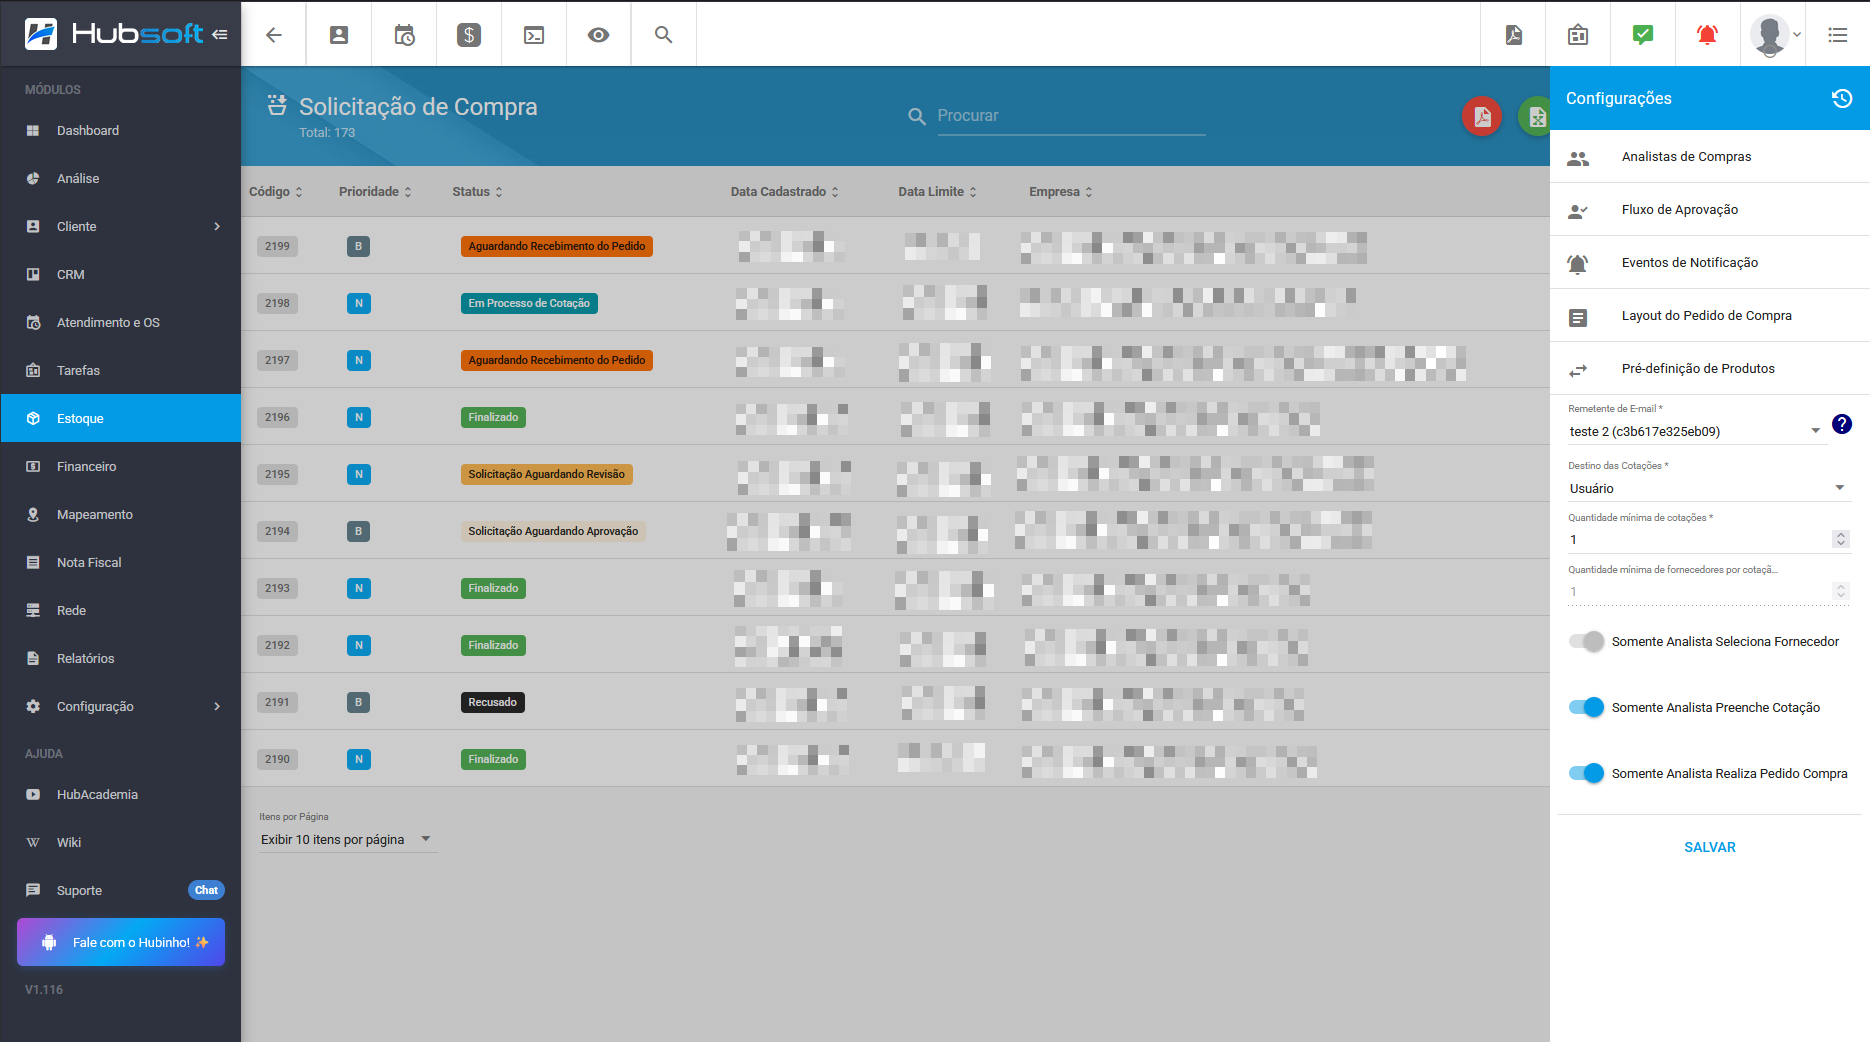Image resolution: width=1870 pixels, height=1042 pixels.
Task: Change items per page from Exibir 10 dropdown
Action: 344,839
